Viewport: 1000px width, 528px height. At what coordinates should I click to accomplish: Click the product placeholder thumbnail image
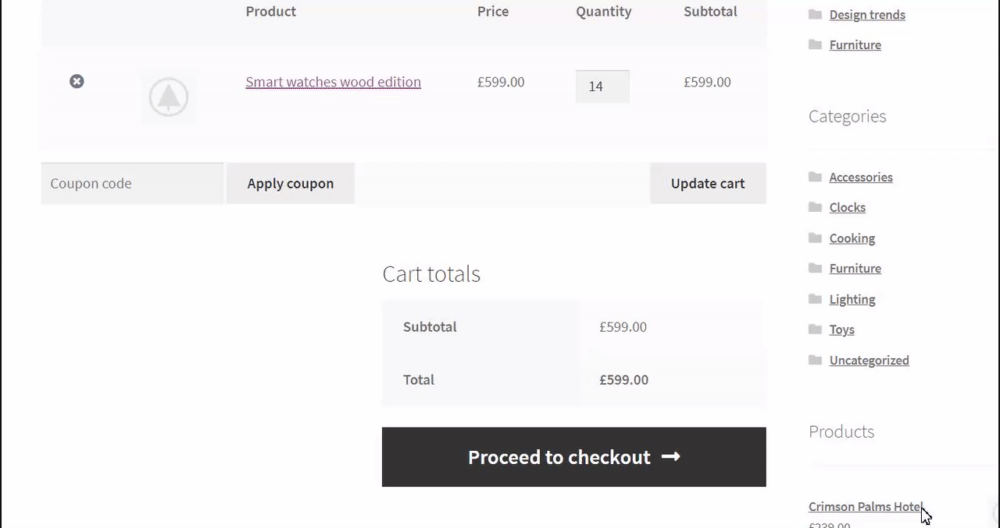(168, 97)
